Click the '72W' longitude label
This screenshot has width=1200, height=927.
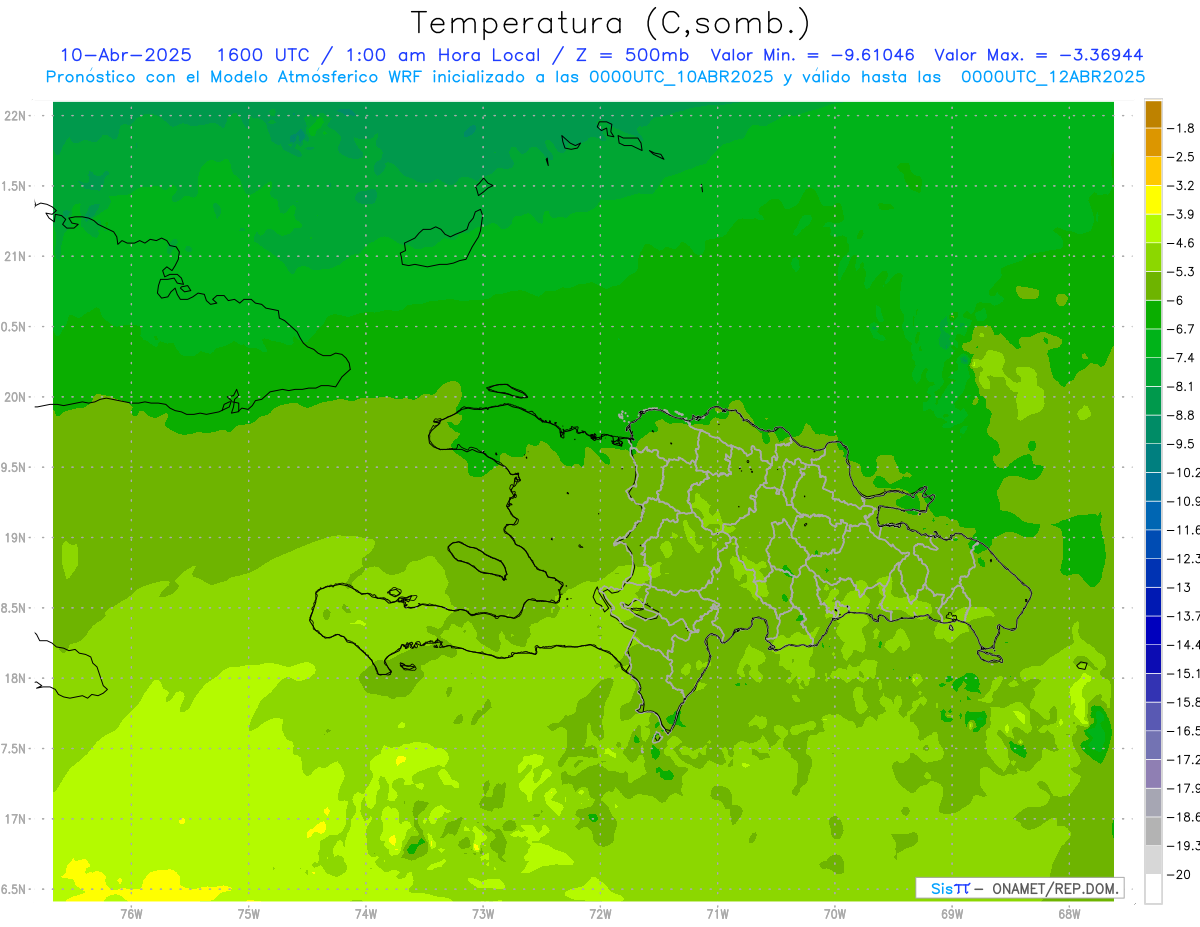coord(600,914)
